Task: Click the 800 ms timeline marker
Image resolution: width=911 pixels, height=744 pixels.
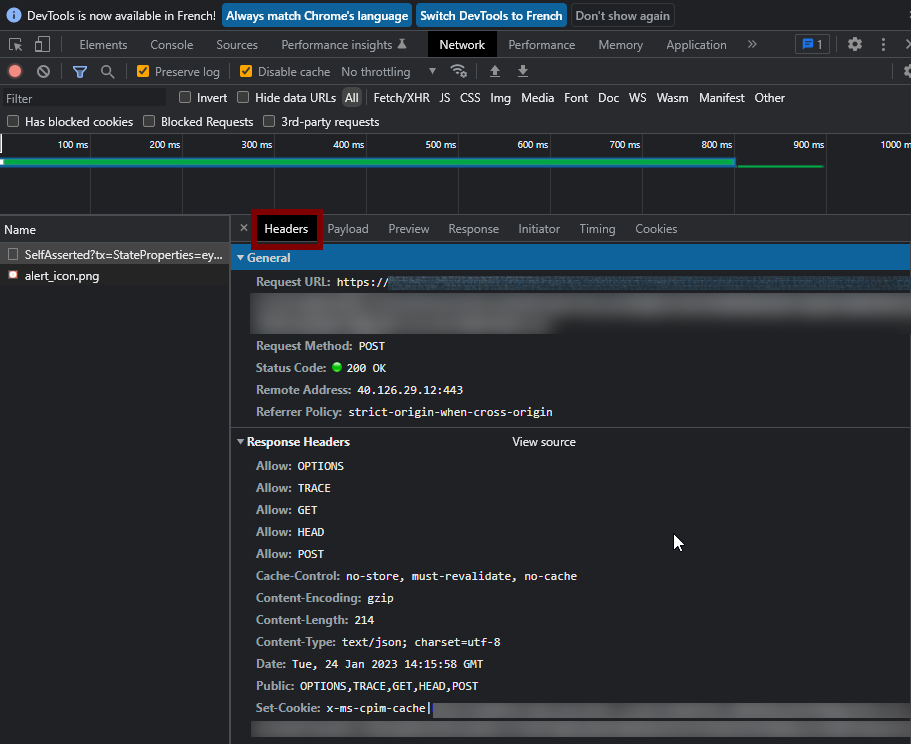Action: (x=716, y=145)
